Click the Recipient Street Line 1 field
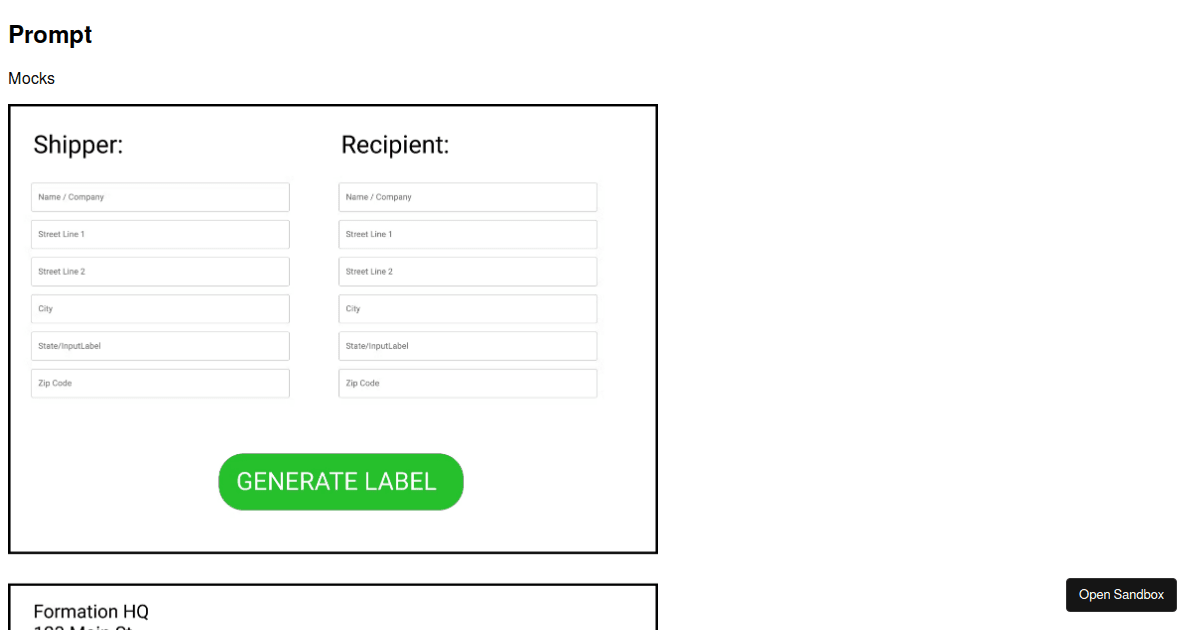The height and width of the screenshot is (630, 1200). tap(467, 234)
